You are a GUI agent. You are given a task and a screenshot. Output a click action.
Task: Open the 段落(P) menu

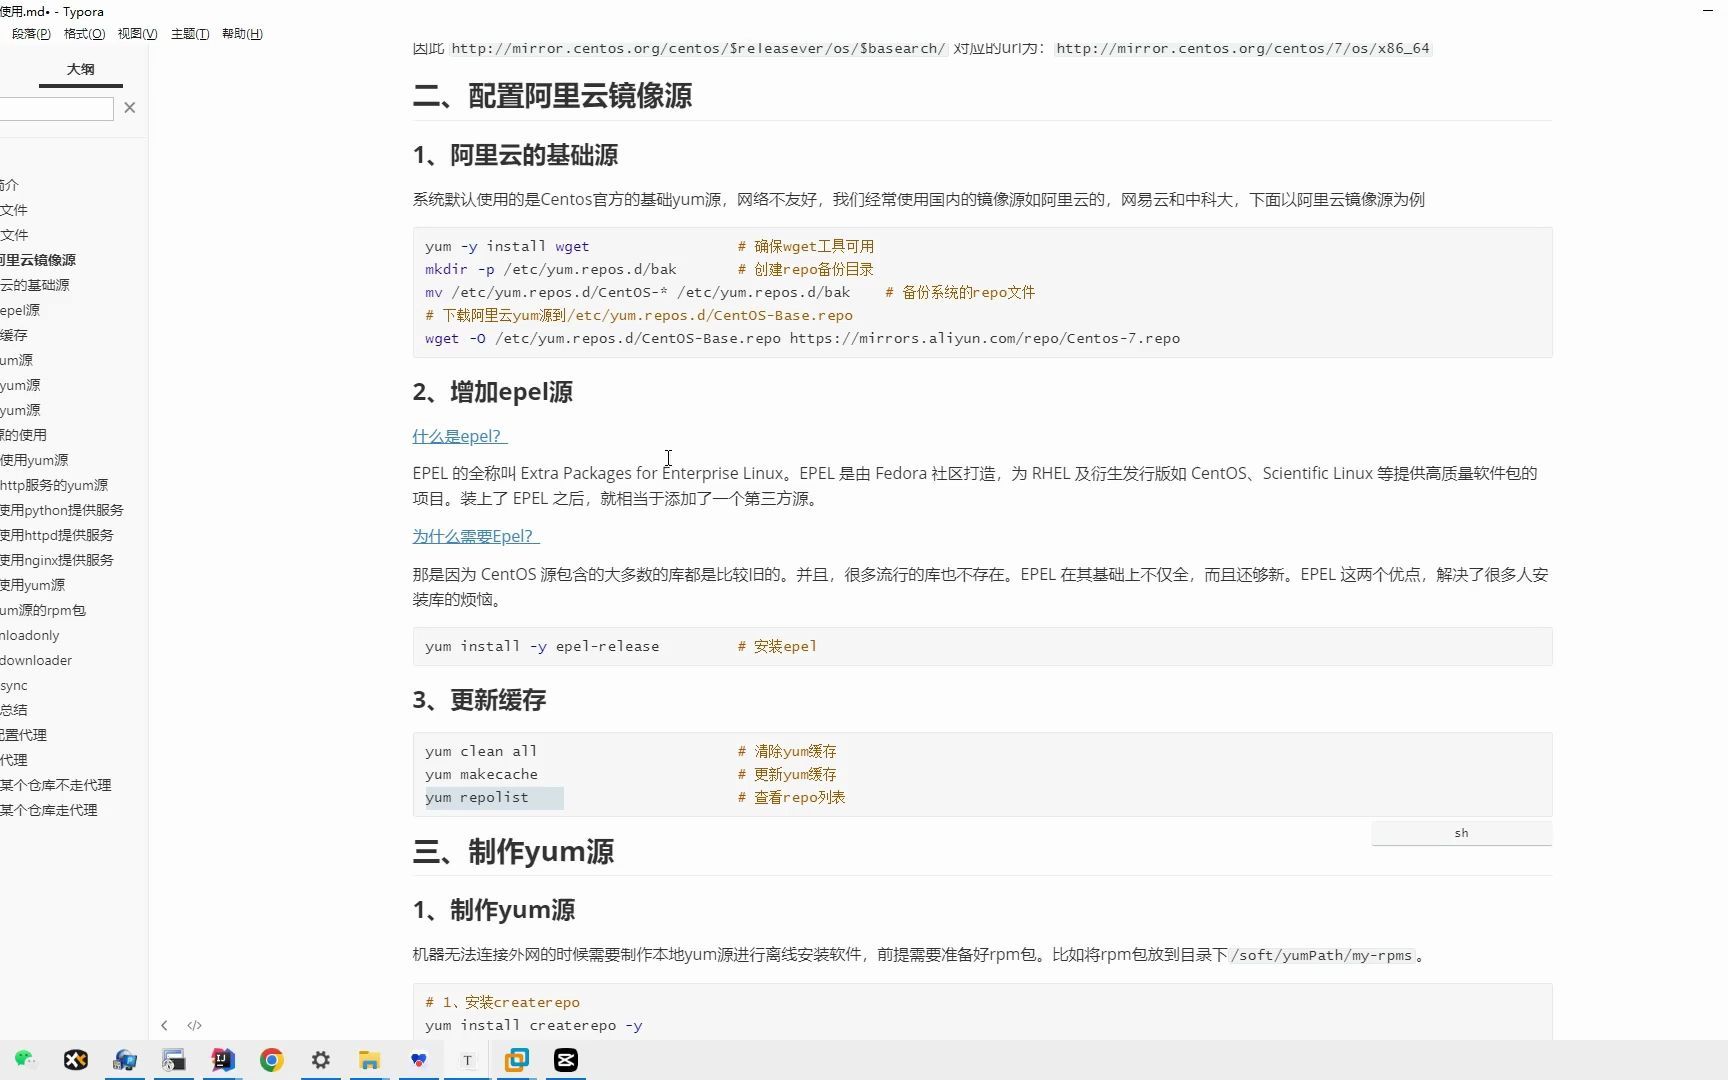pos(30,34)
